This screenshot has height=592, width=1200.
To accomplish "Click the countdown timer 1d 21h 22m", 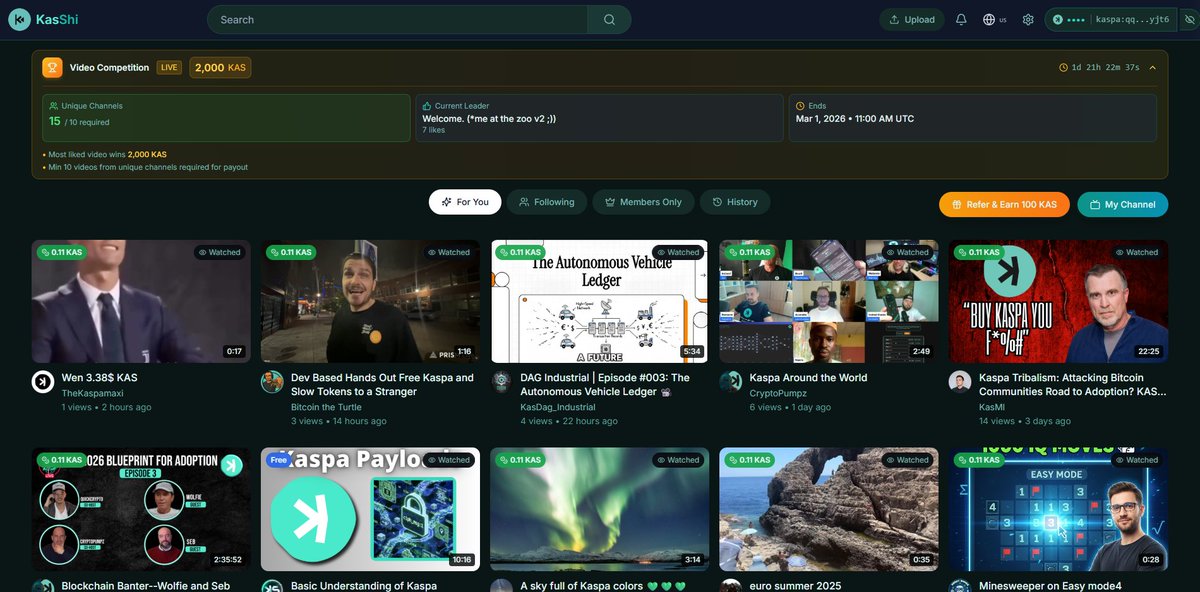I will pos(1099,68).
